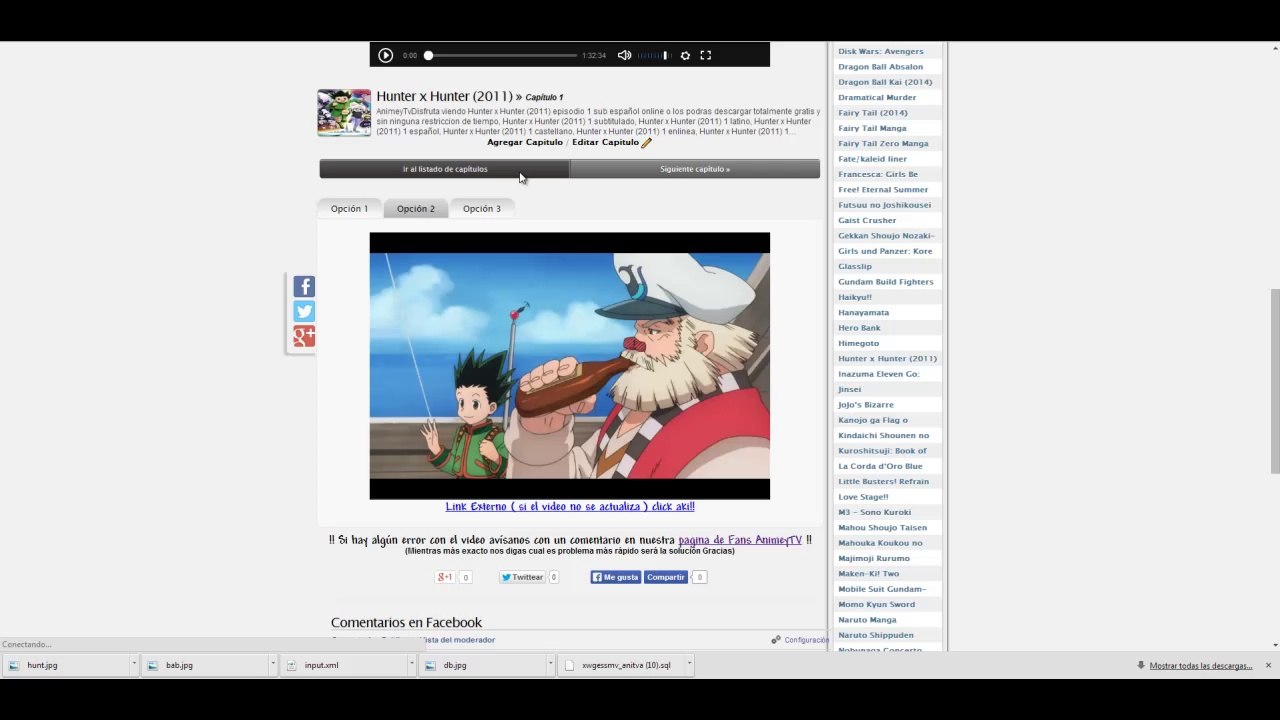Screen dimensions: 1280x720
Task: Open Love Stage!! entry
Action: [863, 497]
